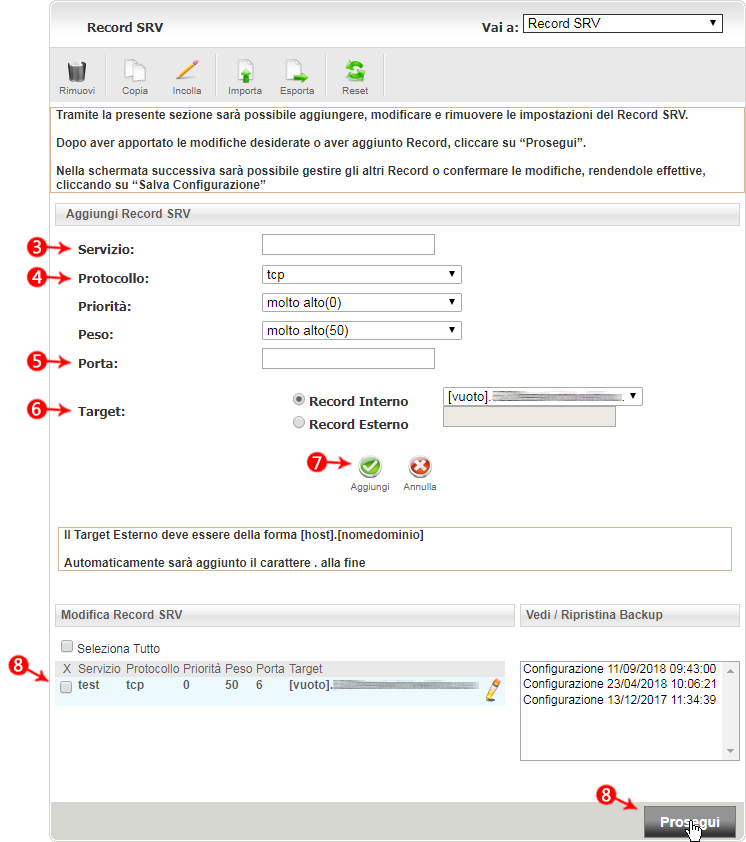Image resolution: width=746 pixels, height=842 pixels.
Task: Click the Importa toolbar icon
Action: [245, 71]
